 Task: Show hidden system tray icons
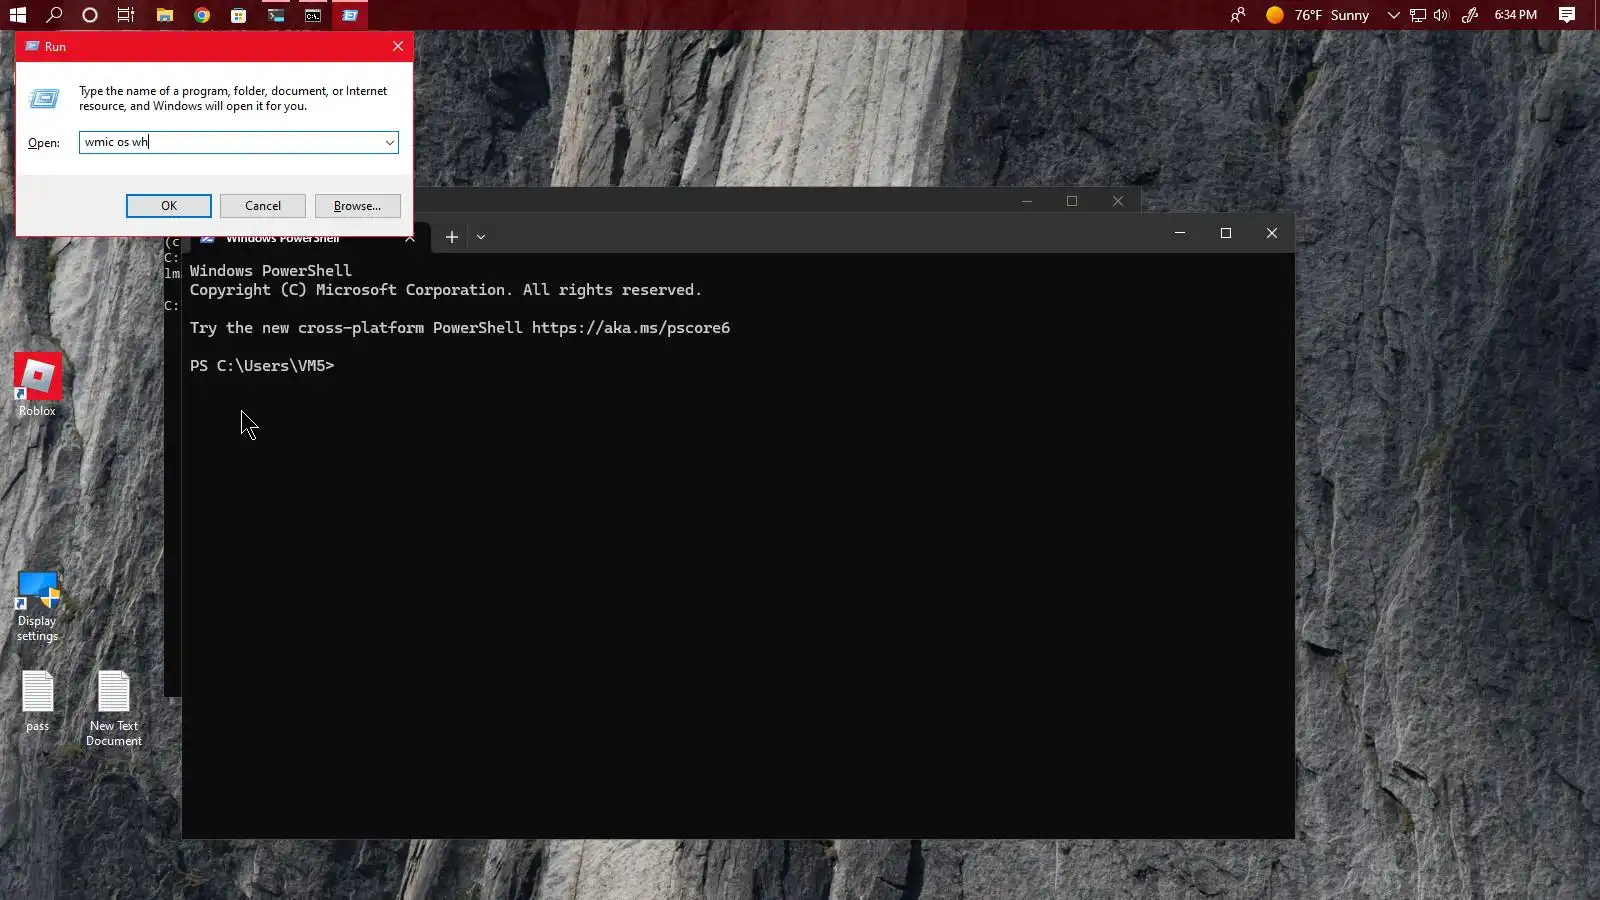coord(1393,15)
